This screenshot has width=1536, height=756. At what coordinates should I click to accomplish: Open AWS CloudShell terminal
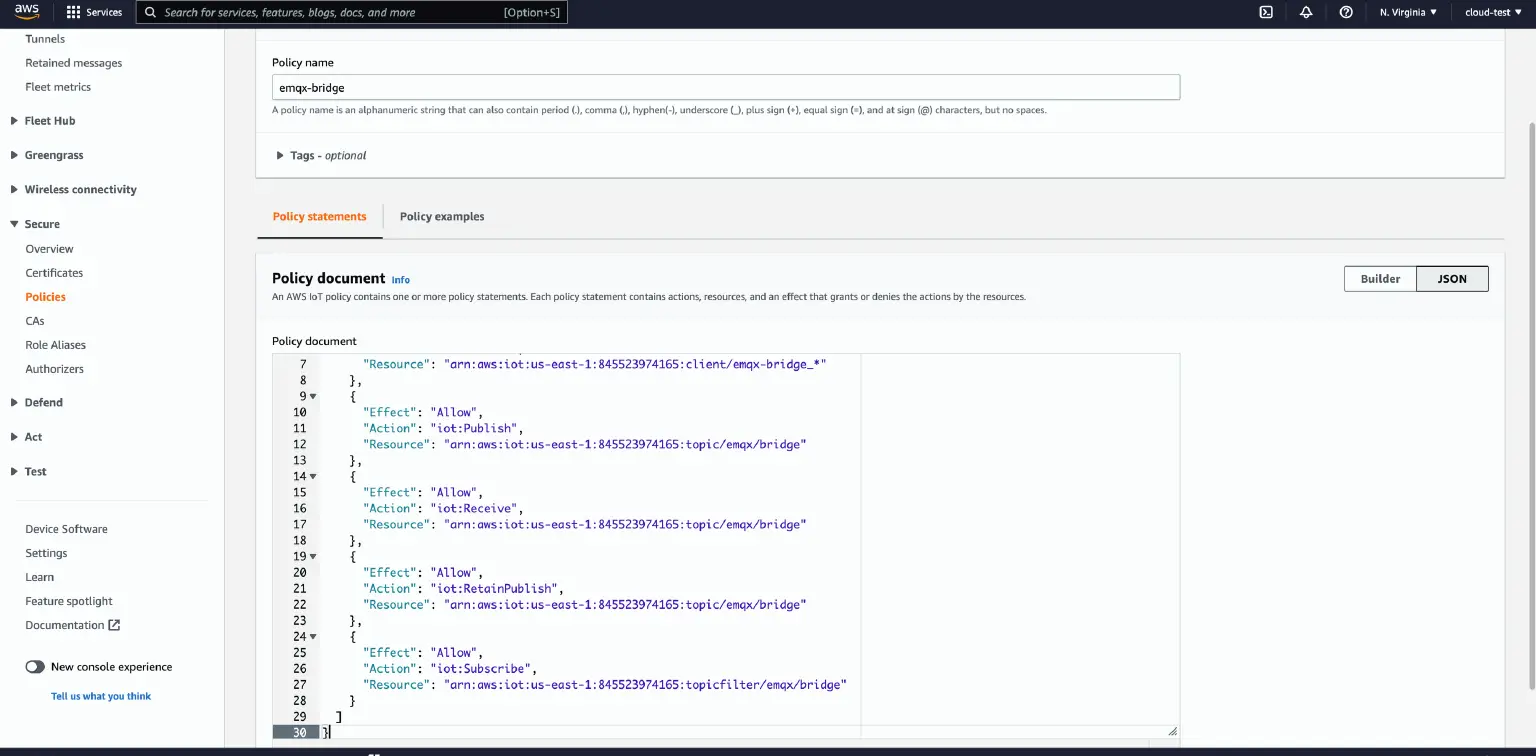[1266, 12]
